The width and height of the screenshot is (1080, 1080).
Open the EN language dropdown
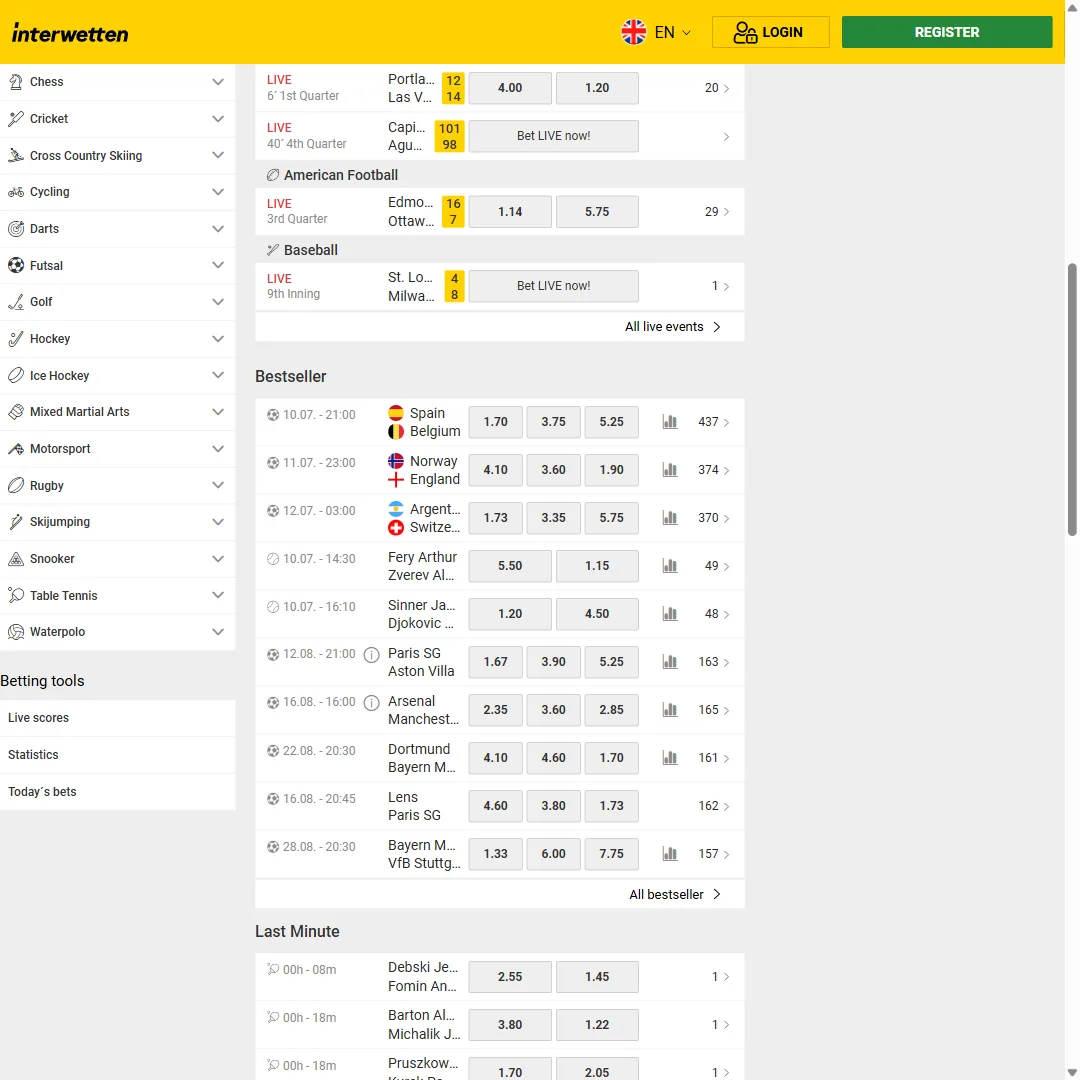click(673, 32)
